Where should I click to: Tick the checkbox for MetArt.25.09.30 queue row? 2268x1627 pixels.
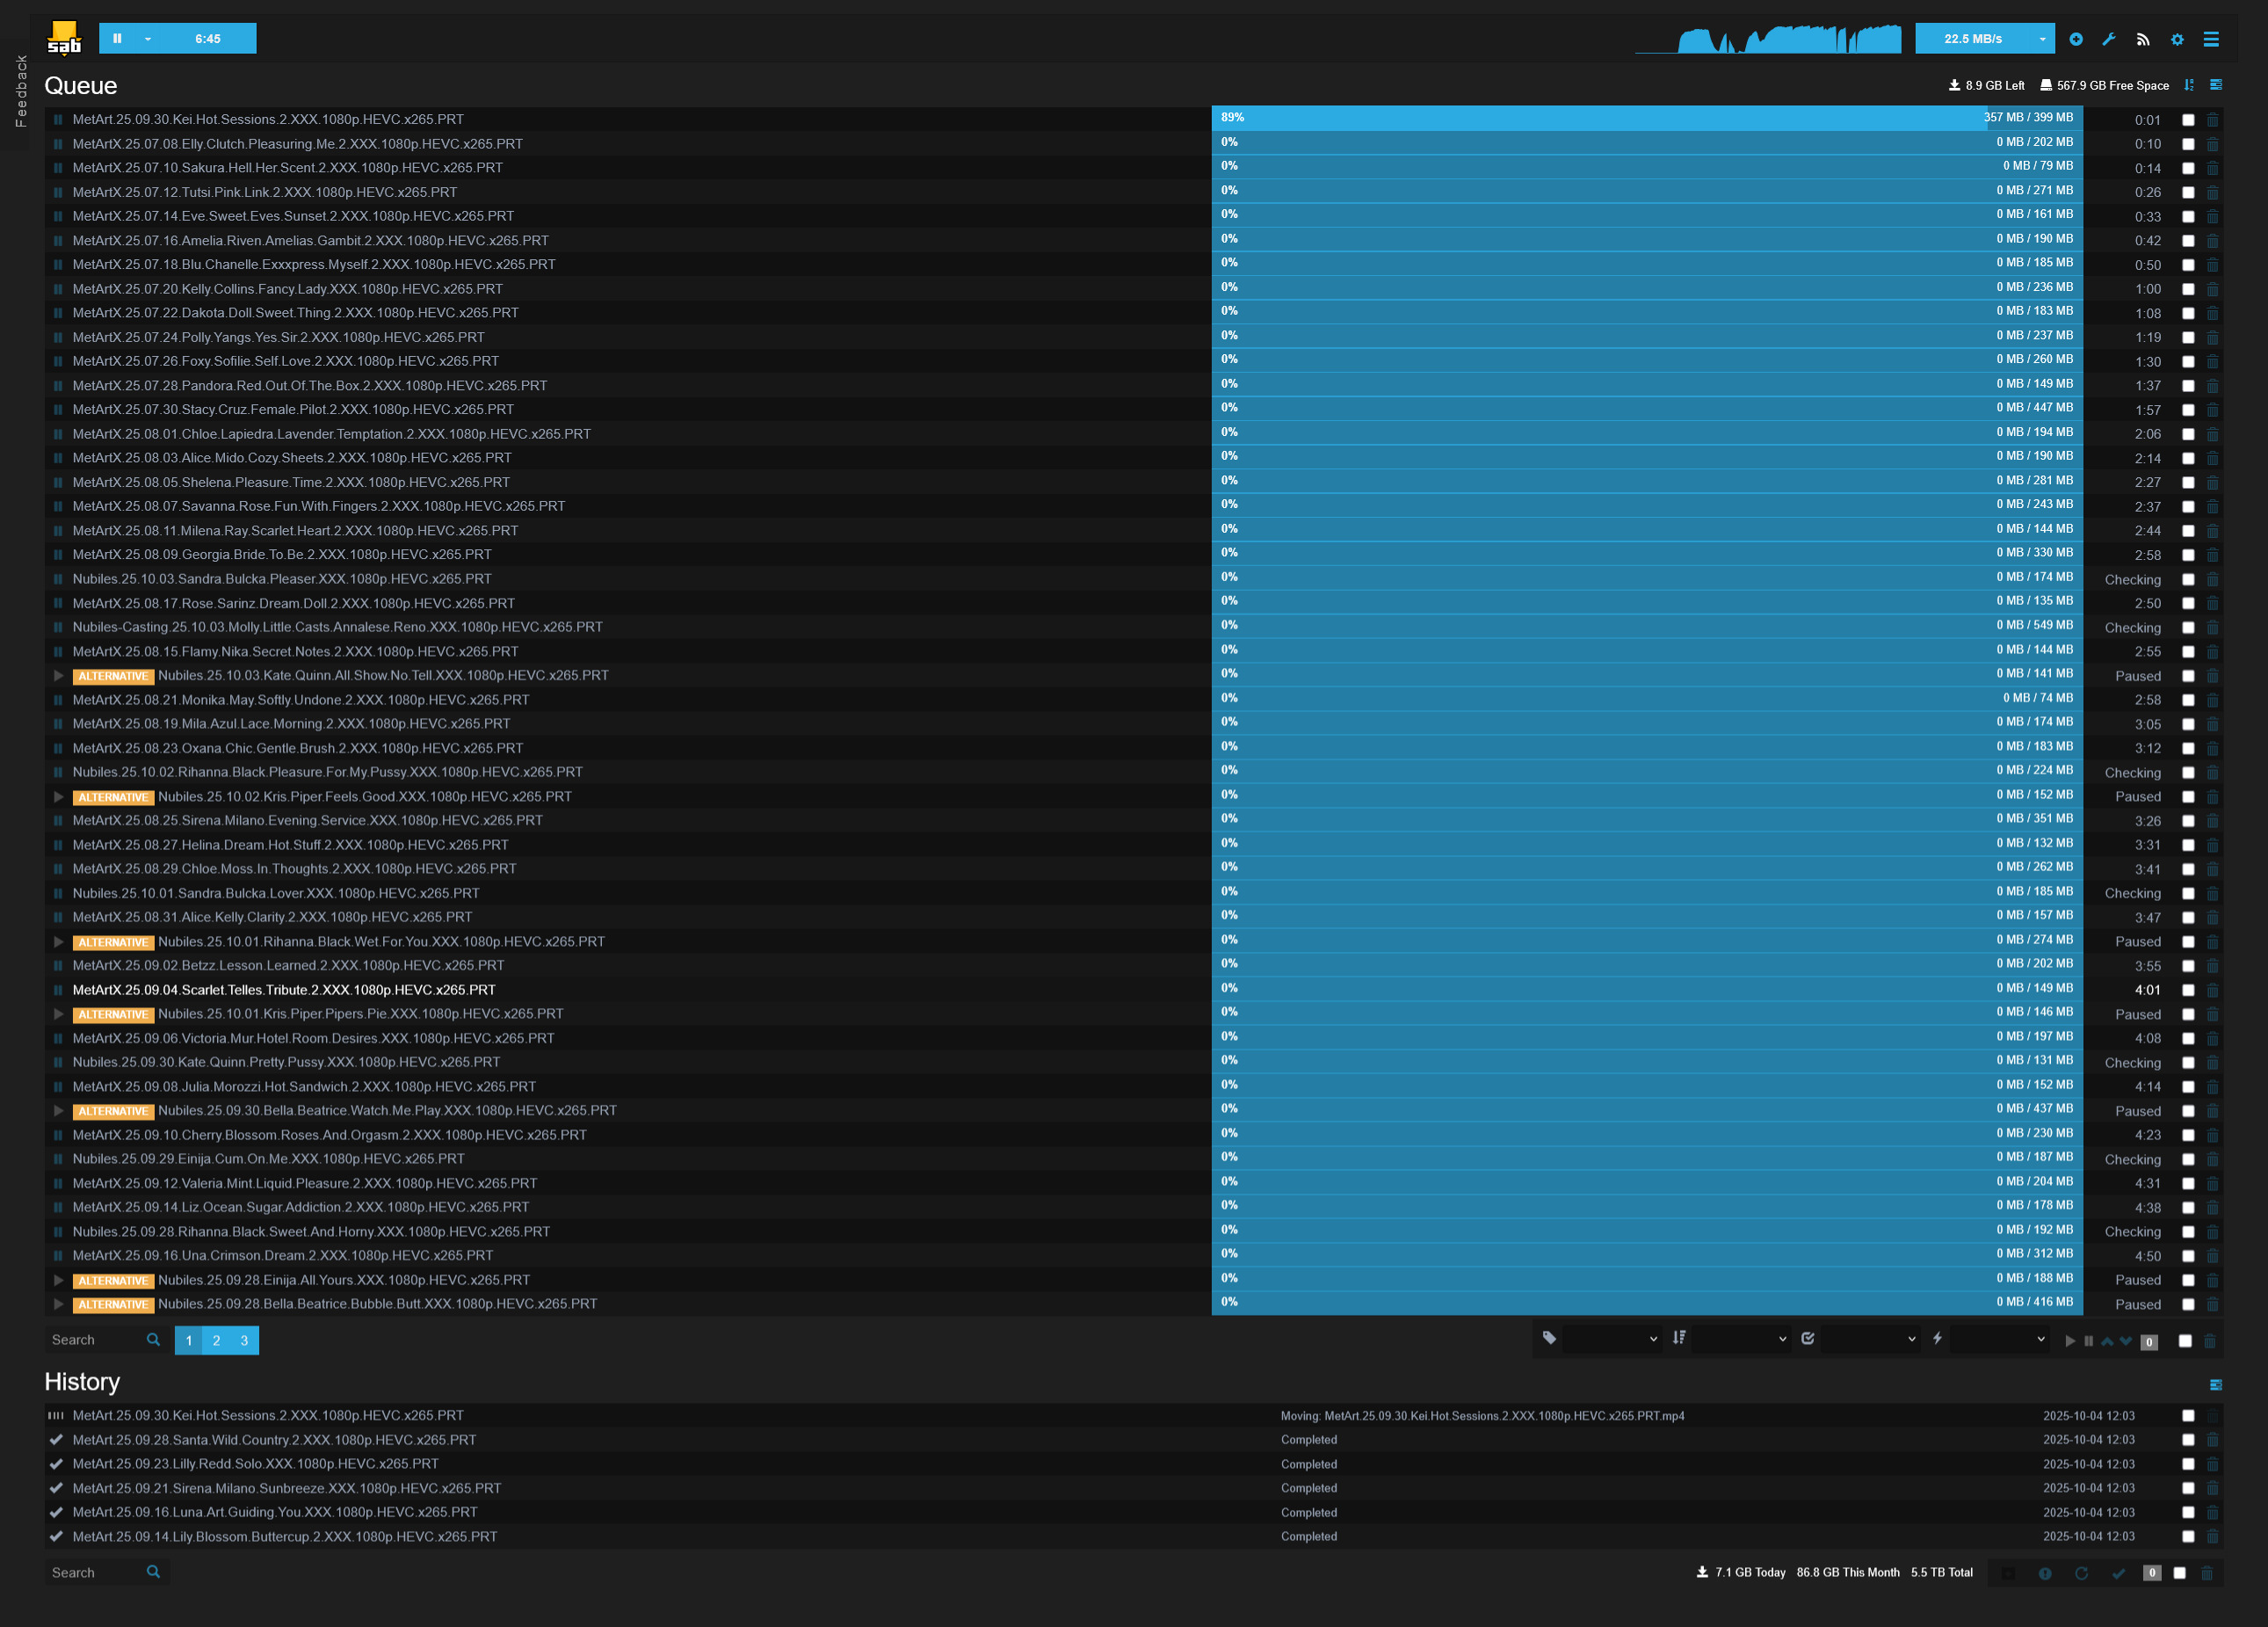pyautogui.click(x=2188, y=120)
